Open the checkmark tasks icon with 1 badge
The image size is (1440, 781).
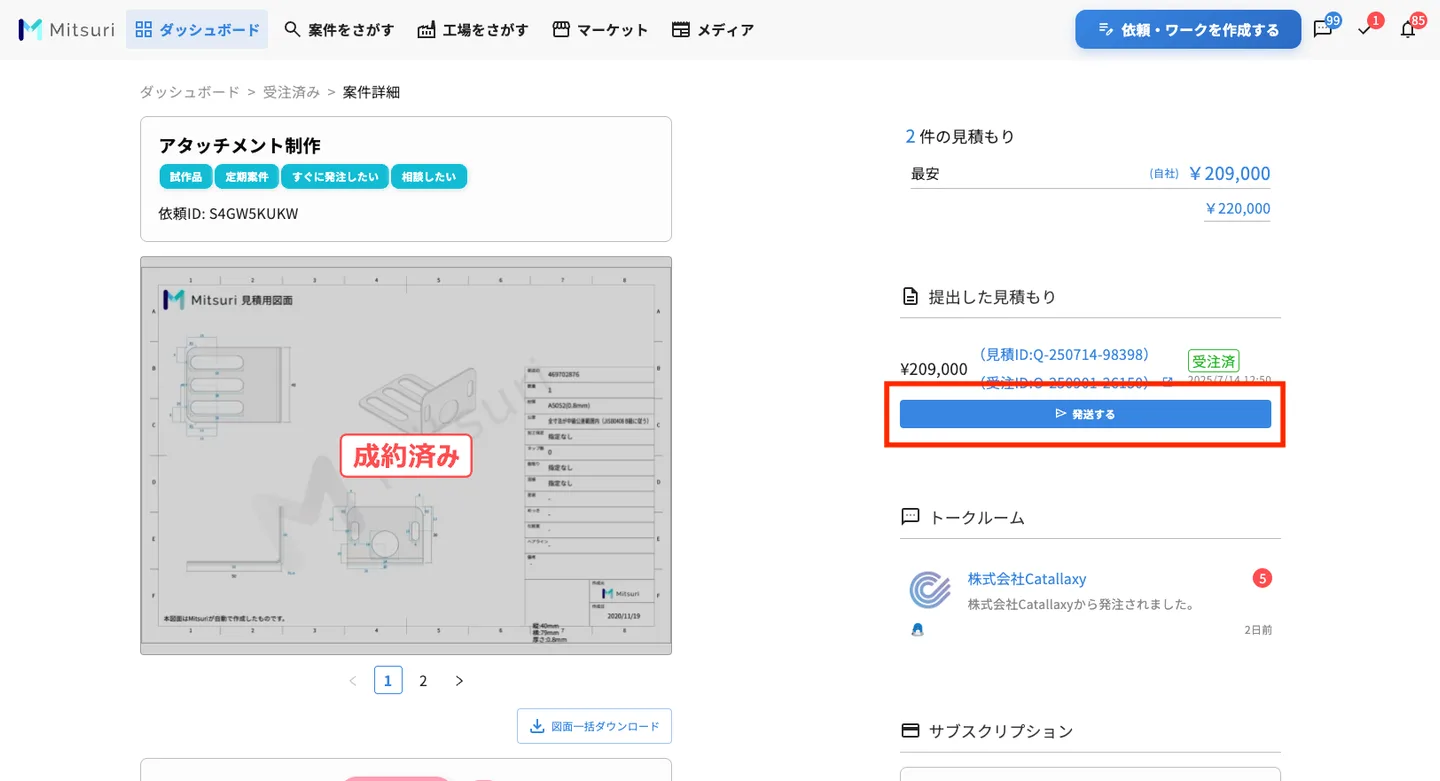[x=1365, y=30]
